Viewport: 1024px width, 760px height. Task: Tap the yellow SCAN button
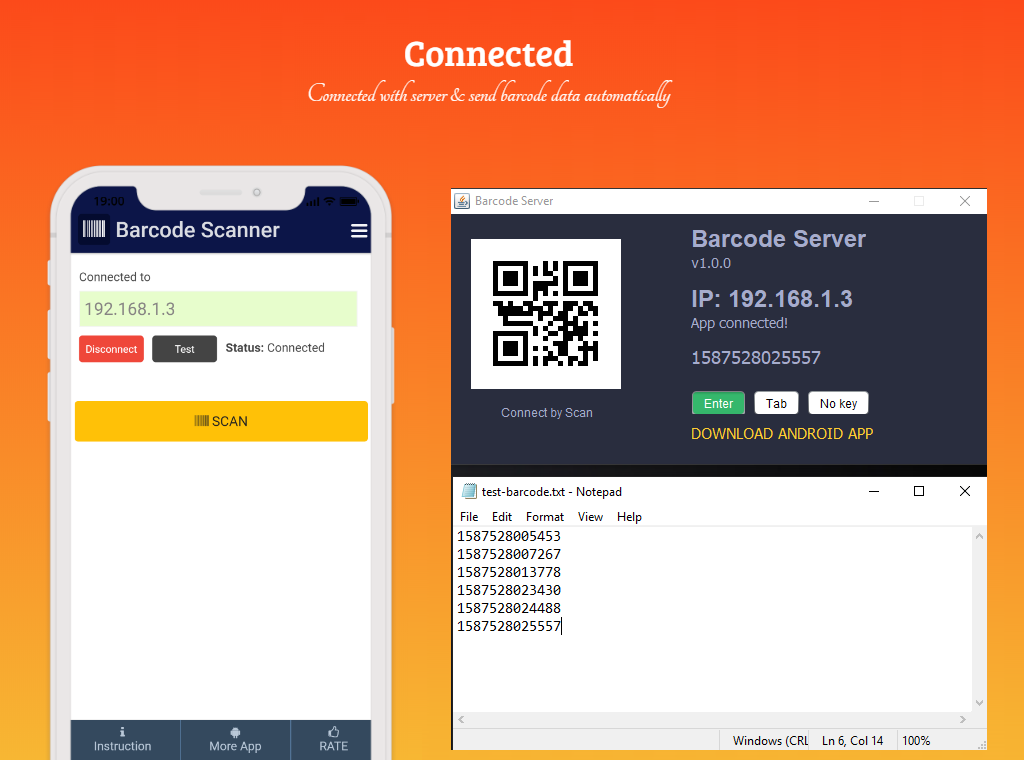tap(221, 421)
